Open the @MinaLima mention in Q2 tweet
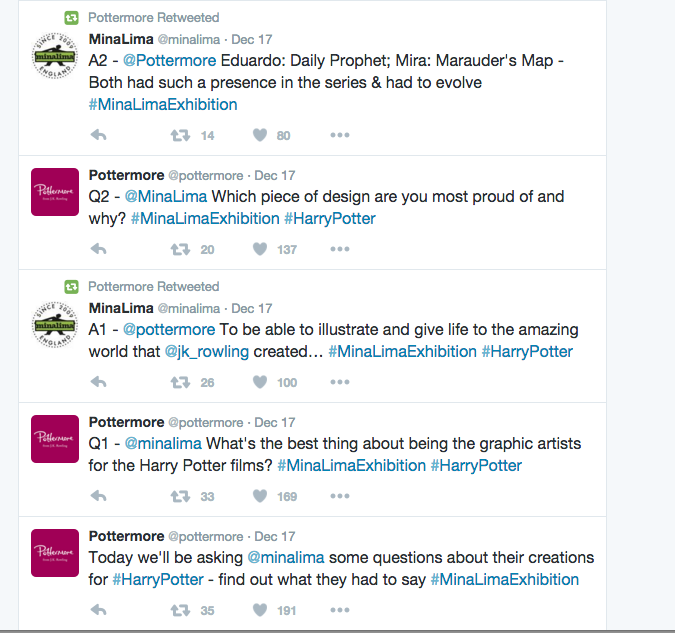The height and width of the screenshot is (633, 675). [x=166, y=197]
